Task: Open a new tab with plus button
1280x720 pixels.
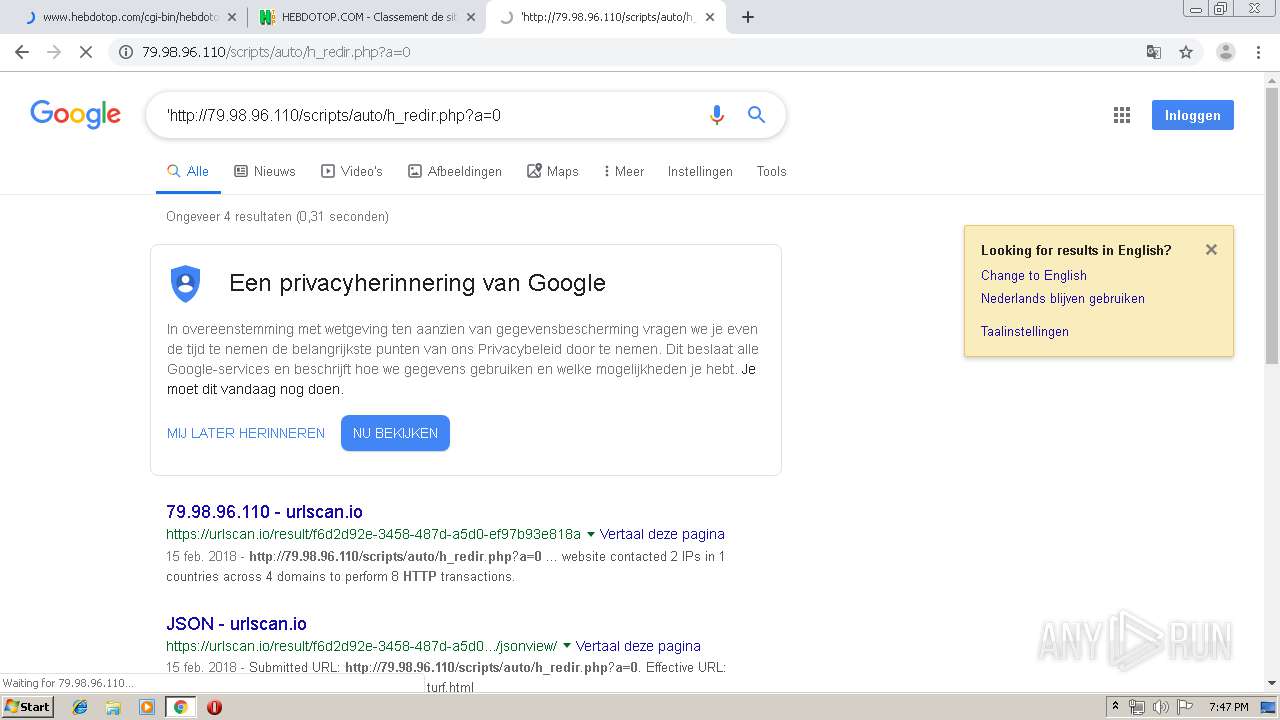Action: pos(748,17)
